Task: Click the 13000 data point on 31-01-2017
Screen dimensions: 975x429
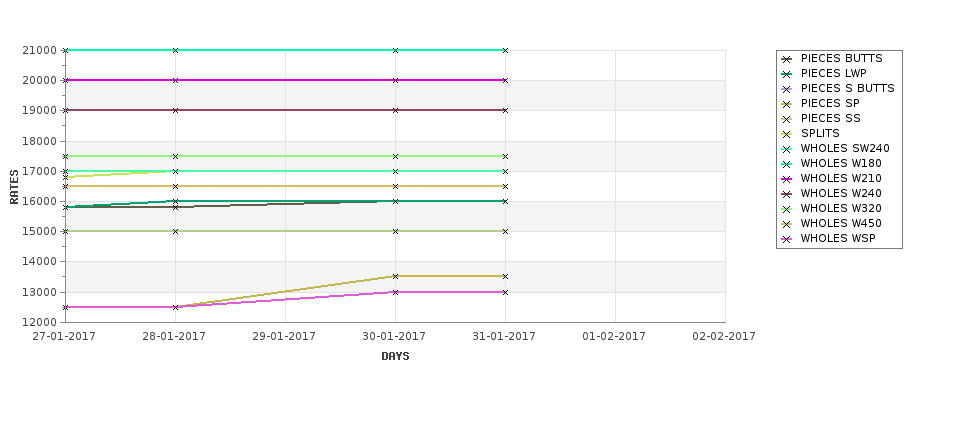Action: click(x=506, y=292)
